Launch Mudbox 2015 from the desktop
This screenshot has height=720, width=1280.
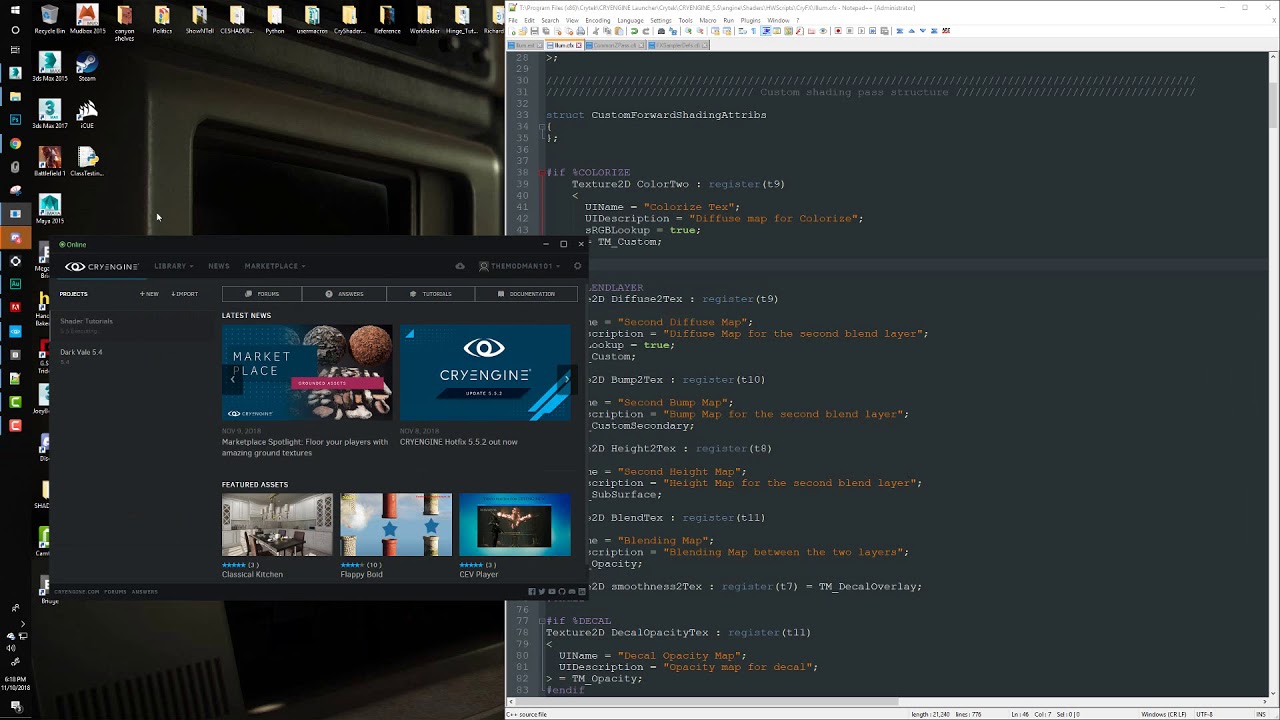(x=87, y=19)
